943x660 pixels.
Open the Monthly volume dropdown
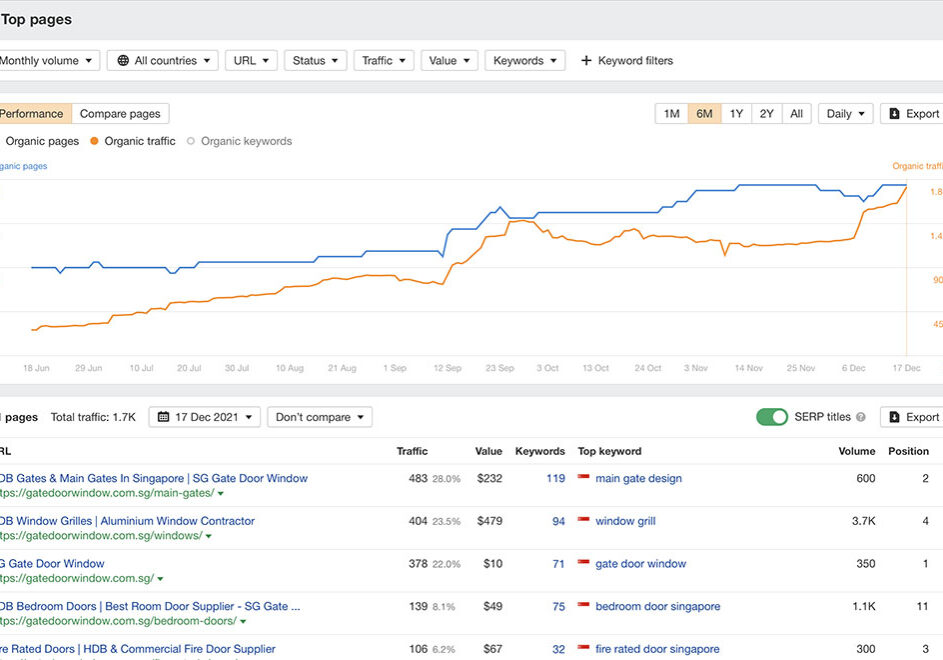point(47,61)
